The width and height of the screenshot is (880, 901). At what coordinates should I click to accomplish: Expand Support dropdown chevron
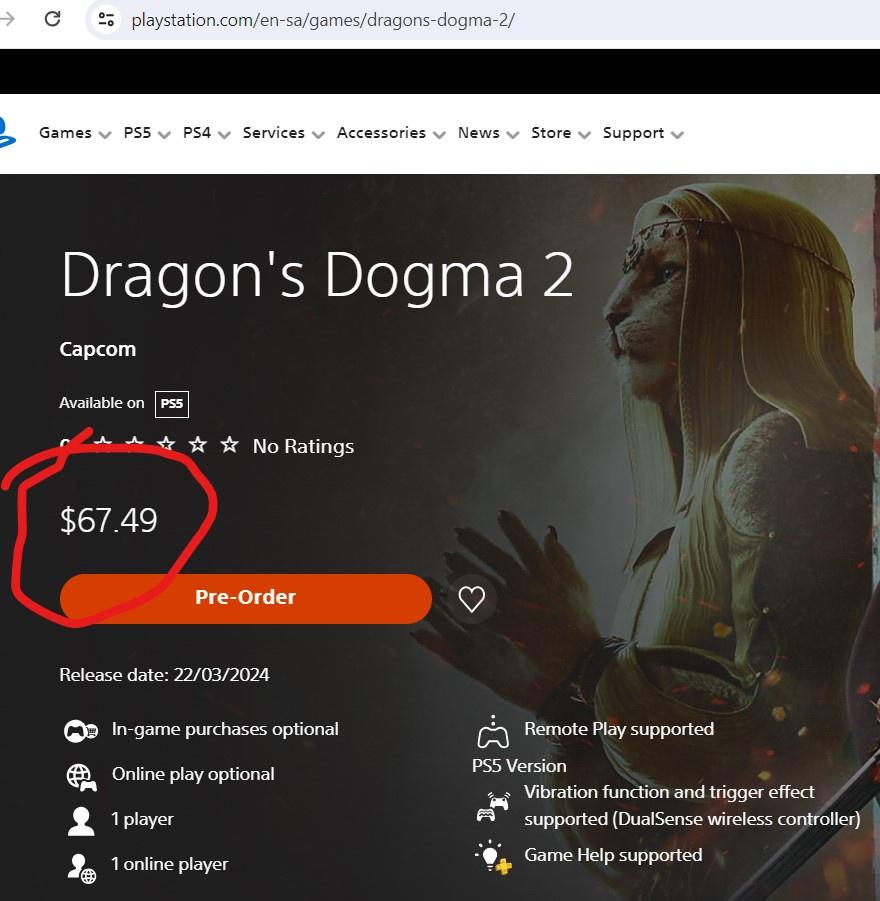pyautogui.click(x=677, y=135)
